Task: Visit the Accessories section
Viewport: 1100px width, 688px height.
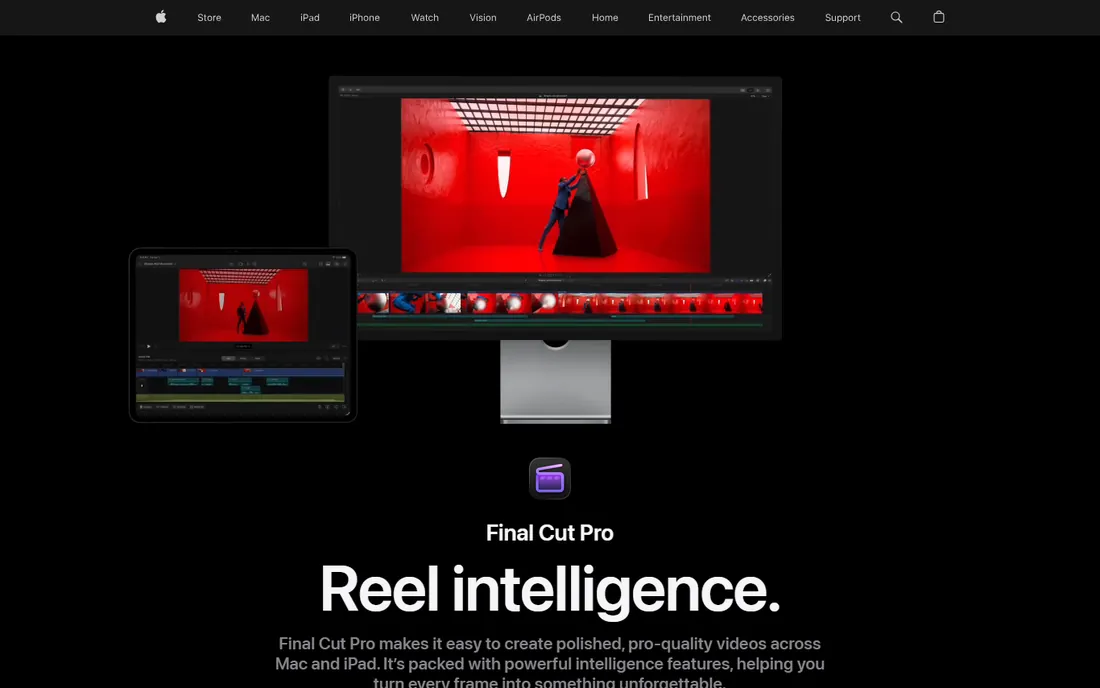Action: click(767, 18)
